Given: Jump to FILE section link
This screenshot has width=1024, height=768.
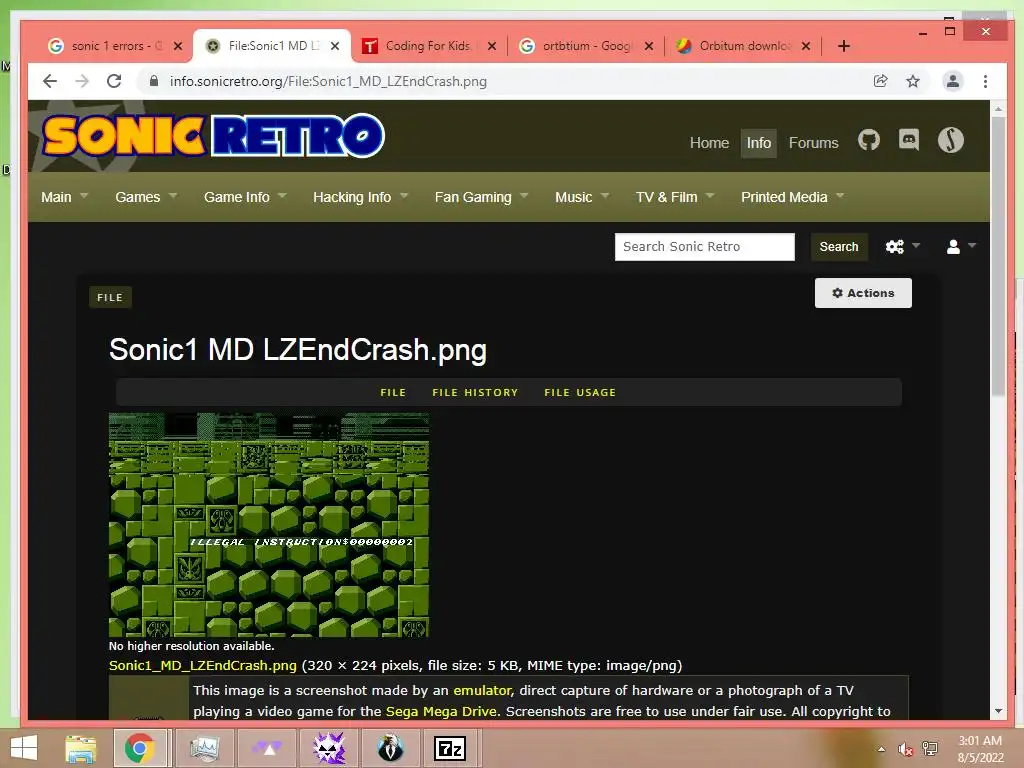Looking at the screenshot, I should (x=393, y=392).
